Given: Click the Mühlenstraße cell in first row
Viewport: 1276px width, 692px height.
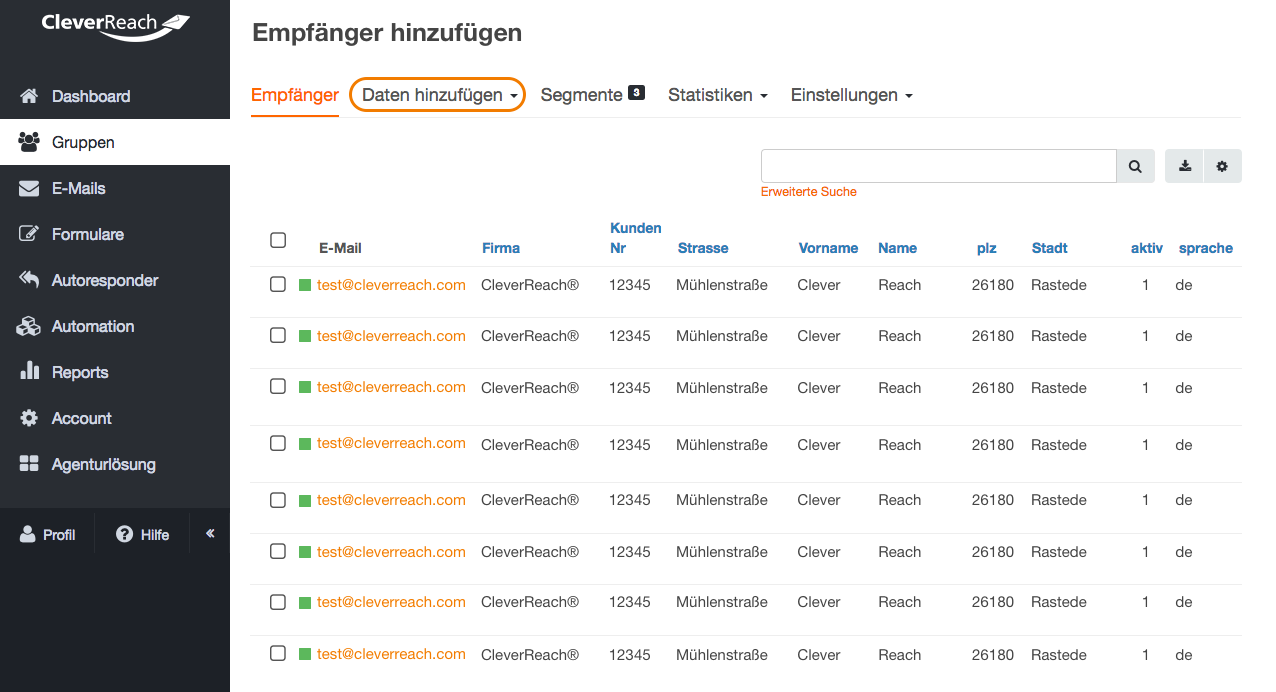Looking at the screenshot, I should (722, 285).
